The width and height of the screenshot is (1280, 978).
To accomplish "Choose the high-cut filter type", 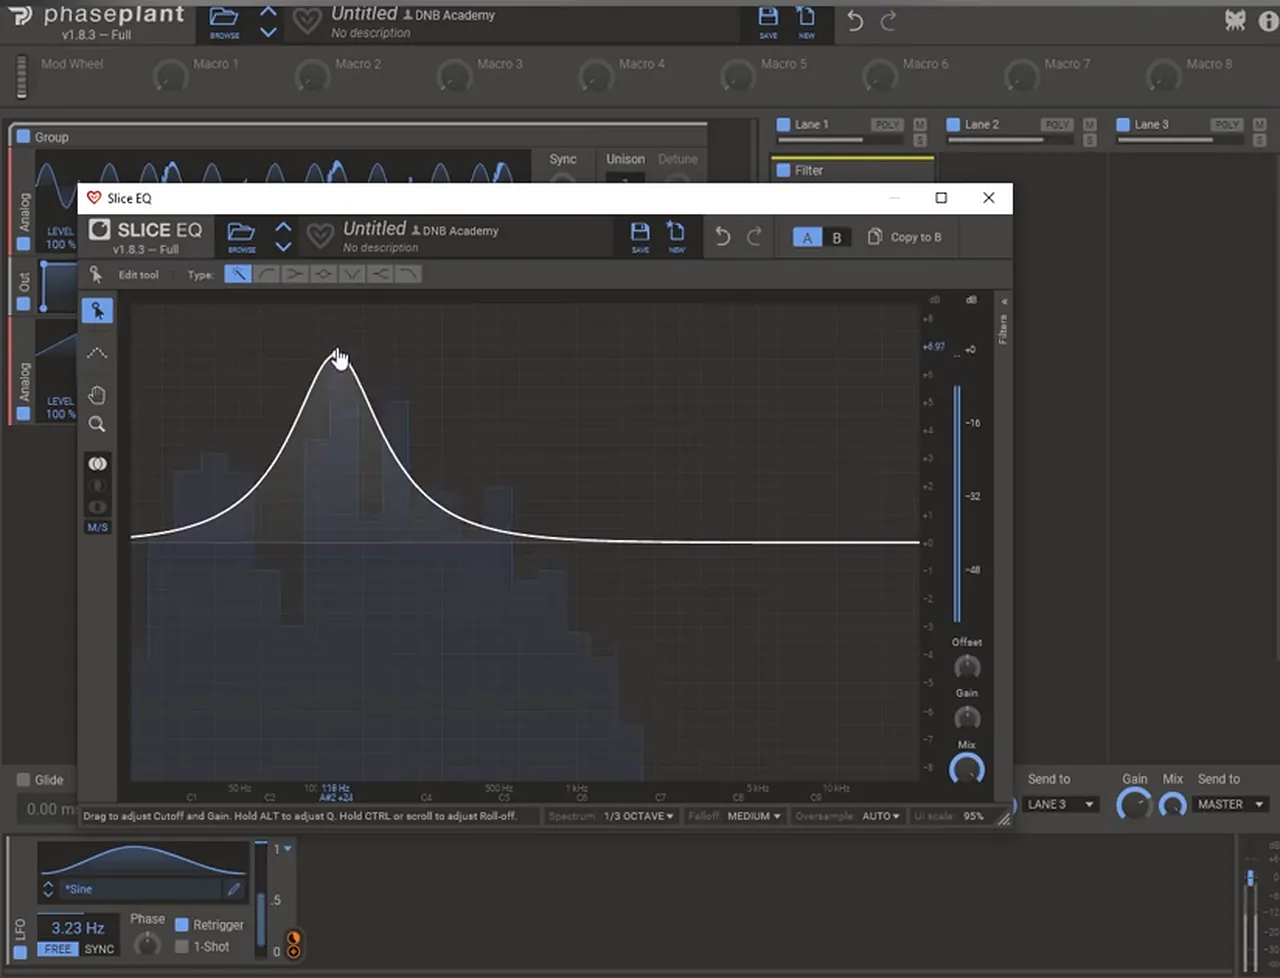I will click(x=408, y=274).
